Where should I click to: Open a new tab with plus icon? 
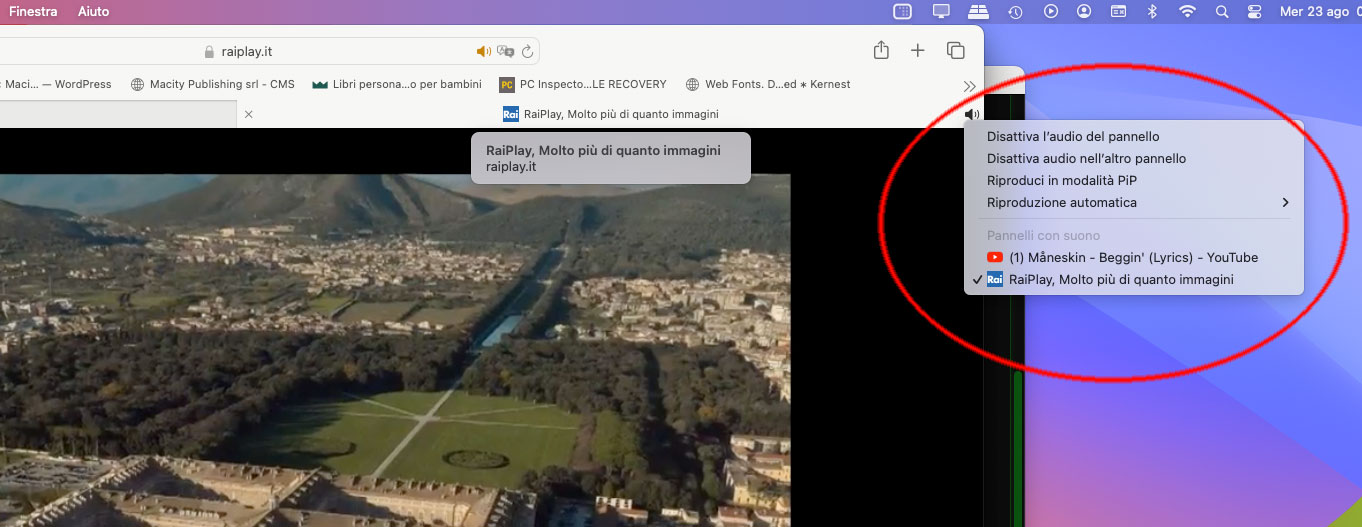click(x=917, y=50)
